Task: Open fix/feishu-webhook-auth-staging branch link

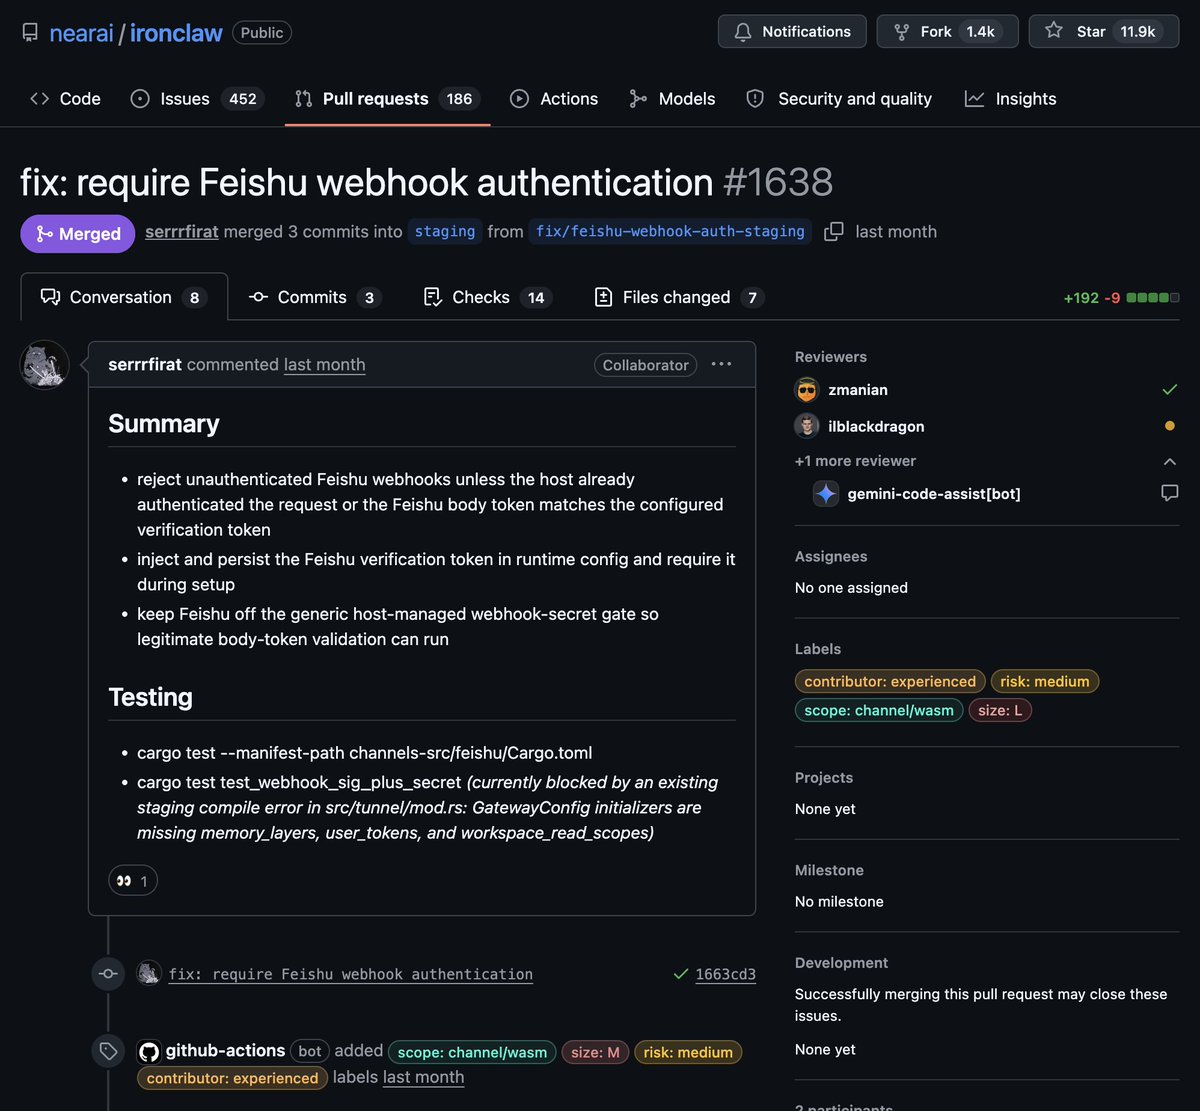Action: coord(670,231)
